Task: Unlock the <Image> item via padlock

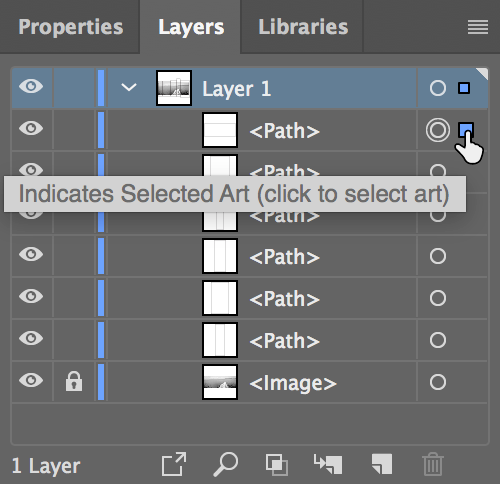Action: [74, 381]
